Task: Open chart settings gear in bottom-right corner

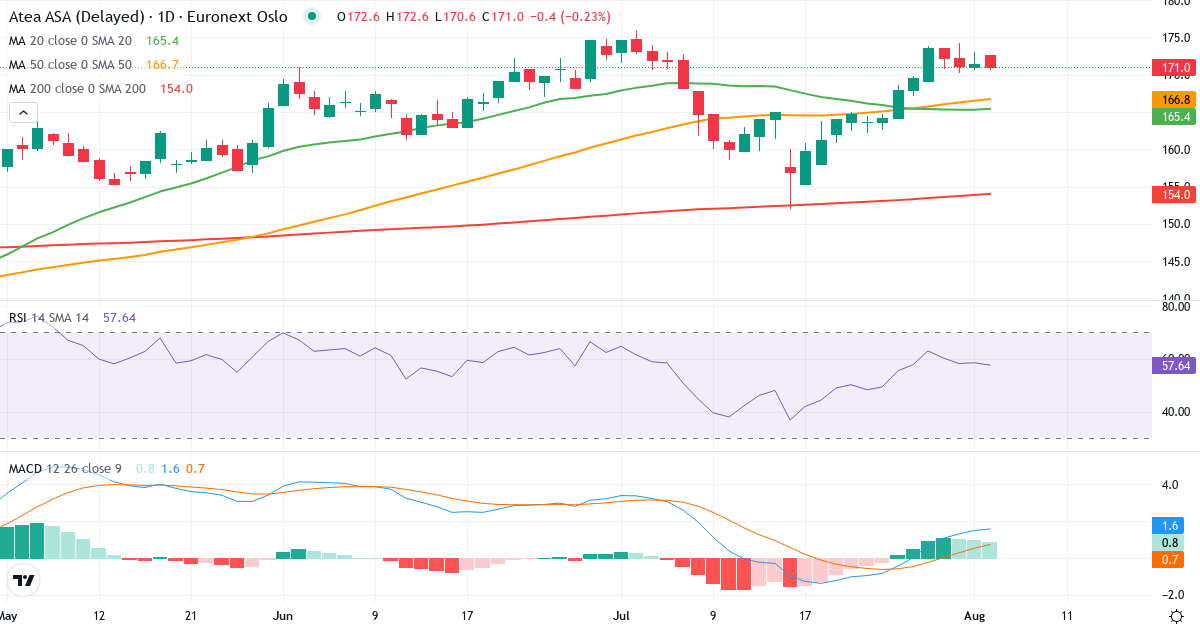Action: (x=1176, y=616)
